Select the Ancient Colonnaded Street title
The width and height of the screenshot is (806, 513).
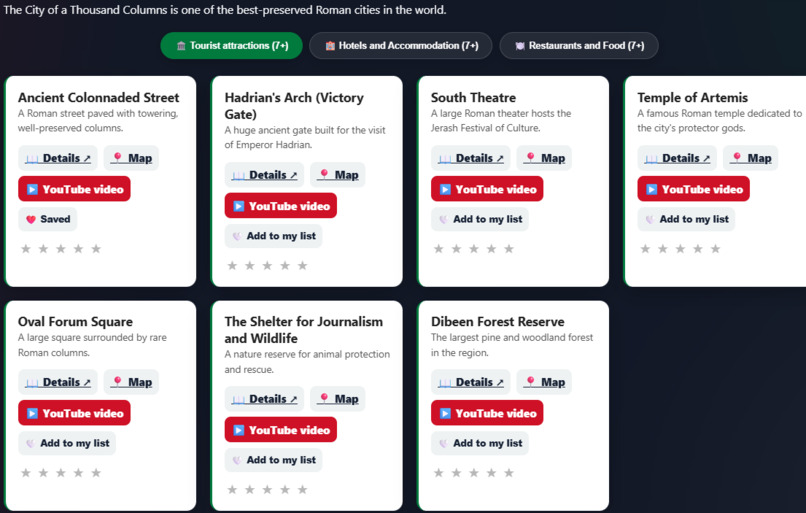(x=99, y=98)
